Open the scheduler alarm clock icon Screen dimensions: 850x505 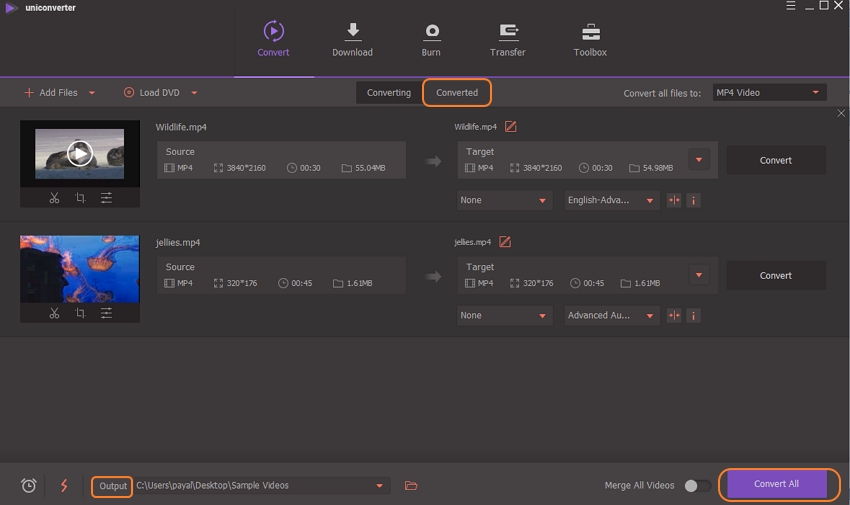29,486
